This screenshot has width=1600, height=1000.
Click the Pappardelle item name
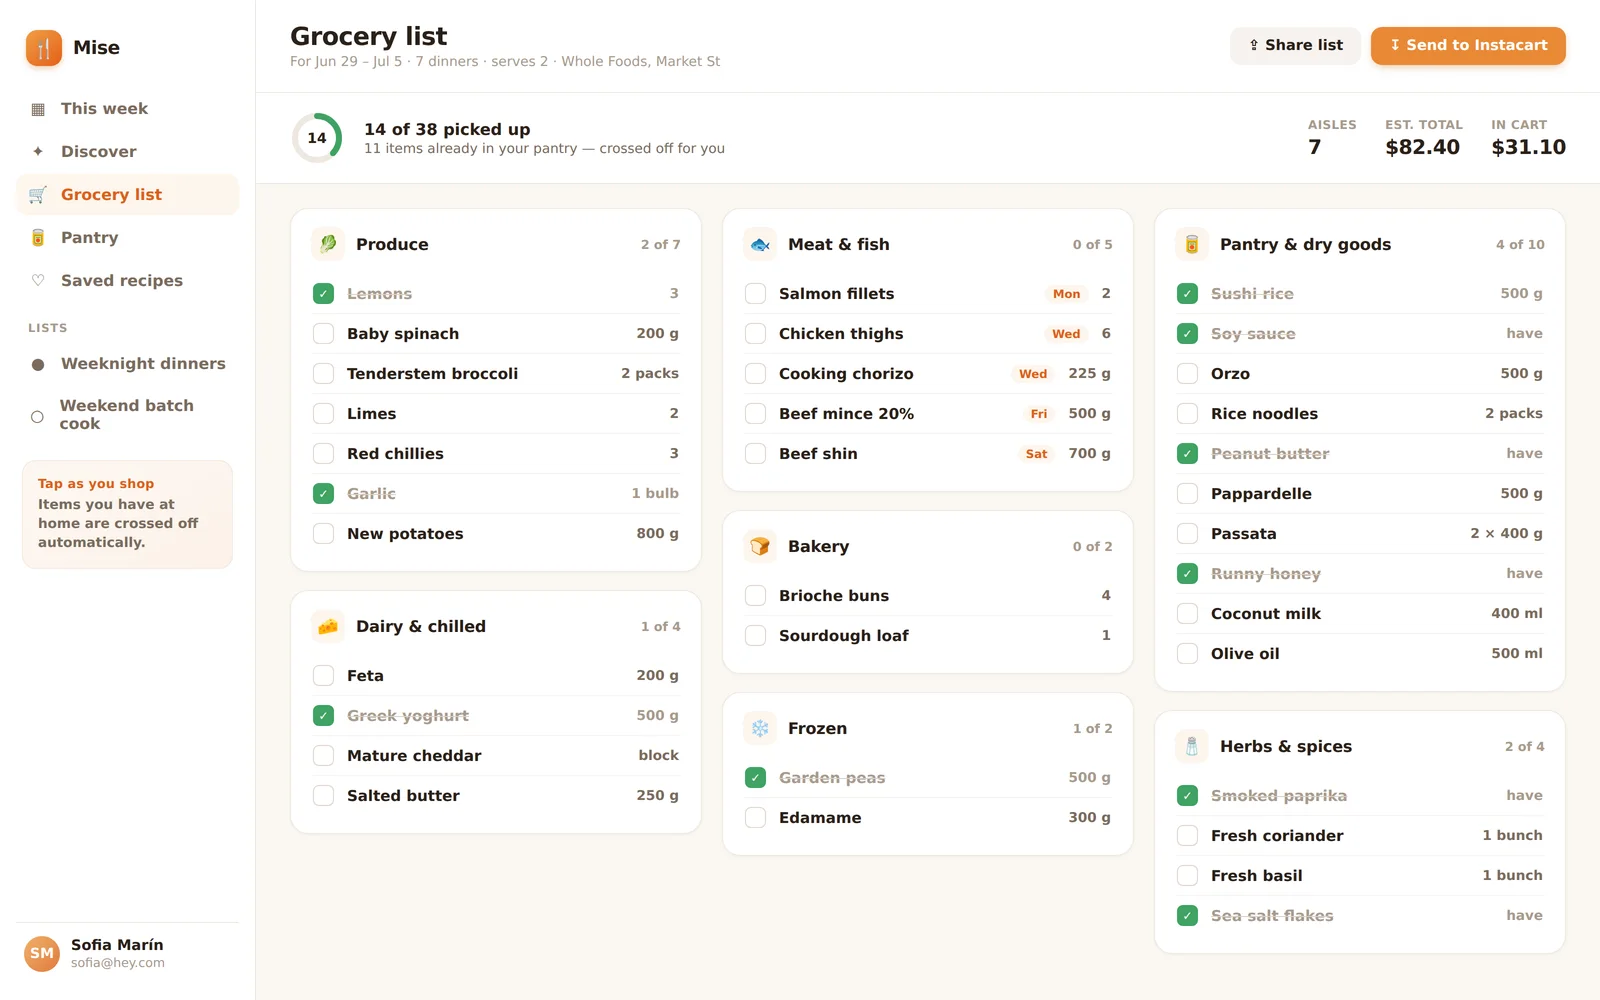(x=1261, y=494)
